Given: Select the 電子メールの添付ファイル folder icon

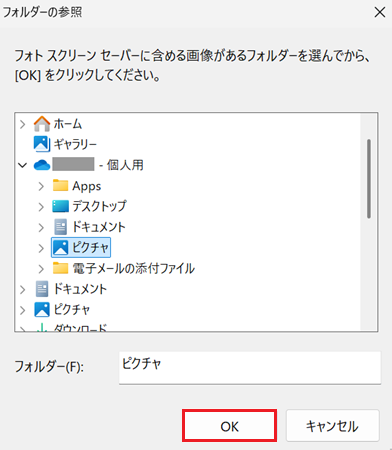Looking at the screenshot, I should [60, 268].
